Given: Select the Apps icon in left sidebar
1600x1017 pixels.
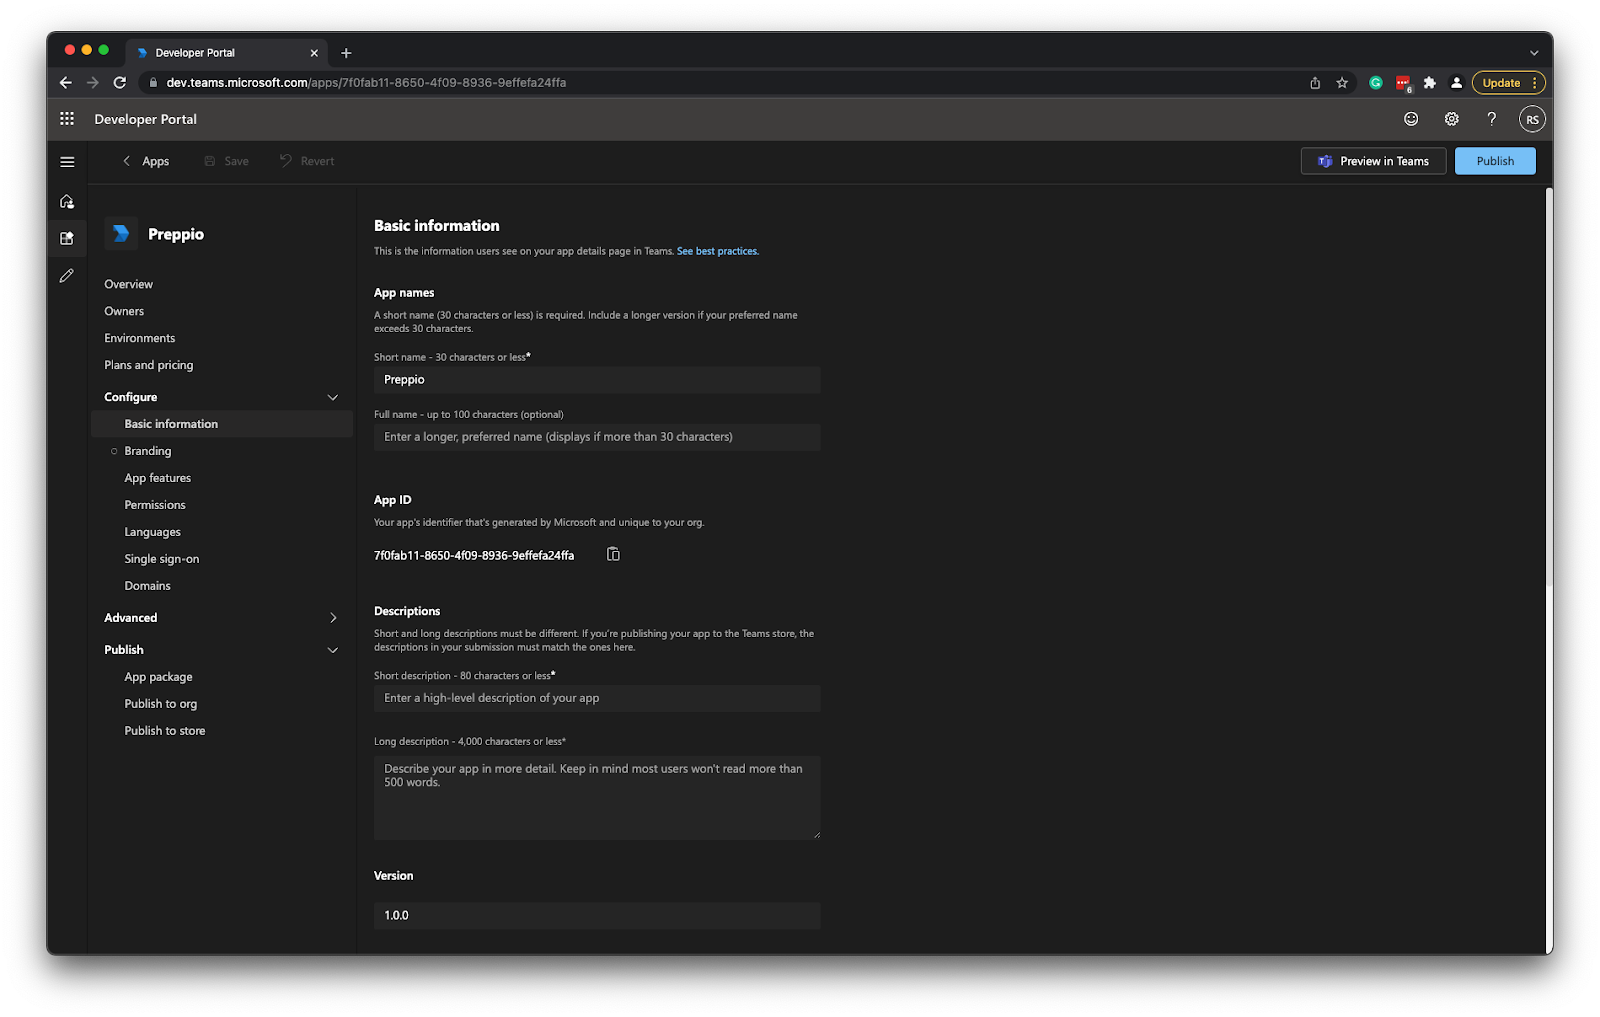Looking at the screenshot, I should [66, 238].
